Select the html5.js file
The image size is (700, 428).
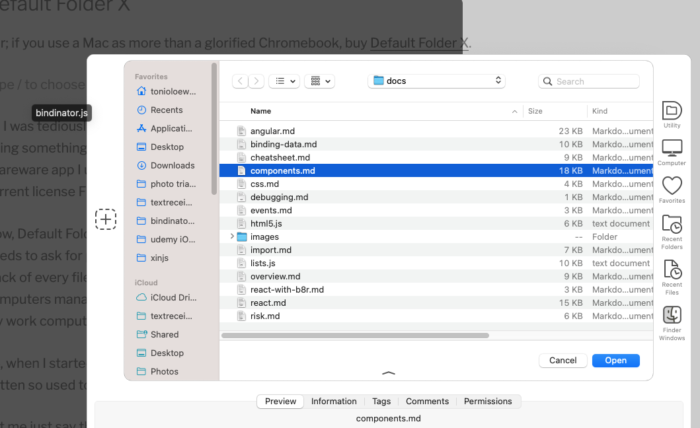[x=436, y=224]
